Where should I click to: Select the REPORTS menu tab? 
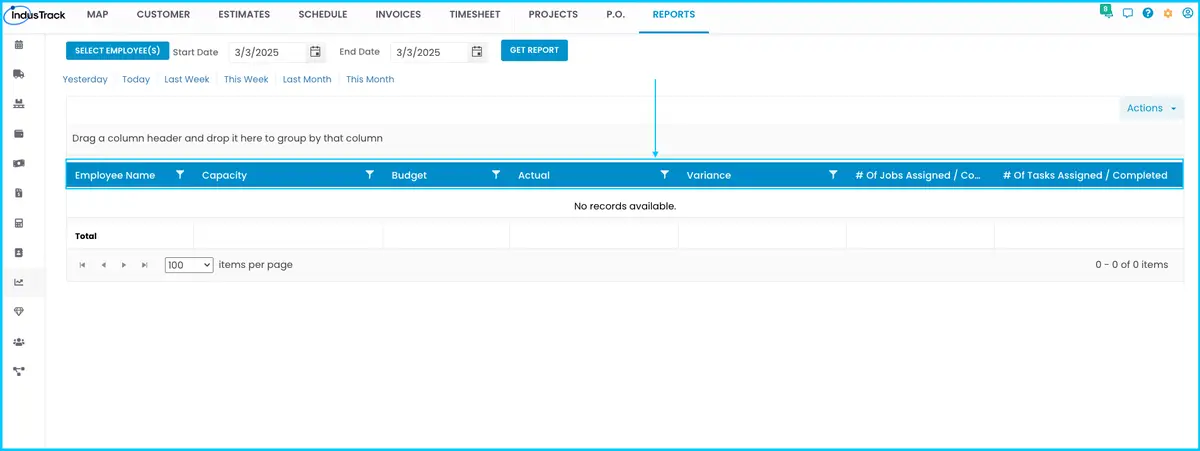pos(674,15)
